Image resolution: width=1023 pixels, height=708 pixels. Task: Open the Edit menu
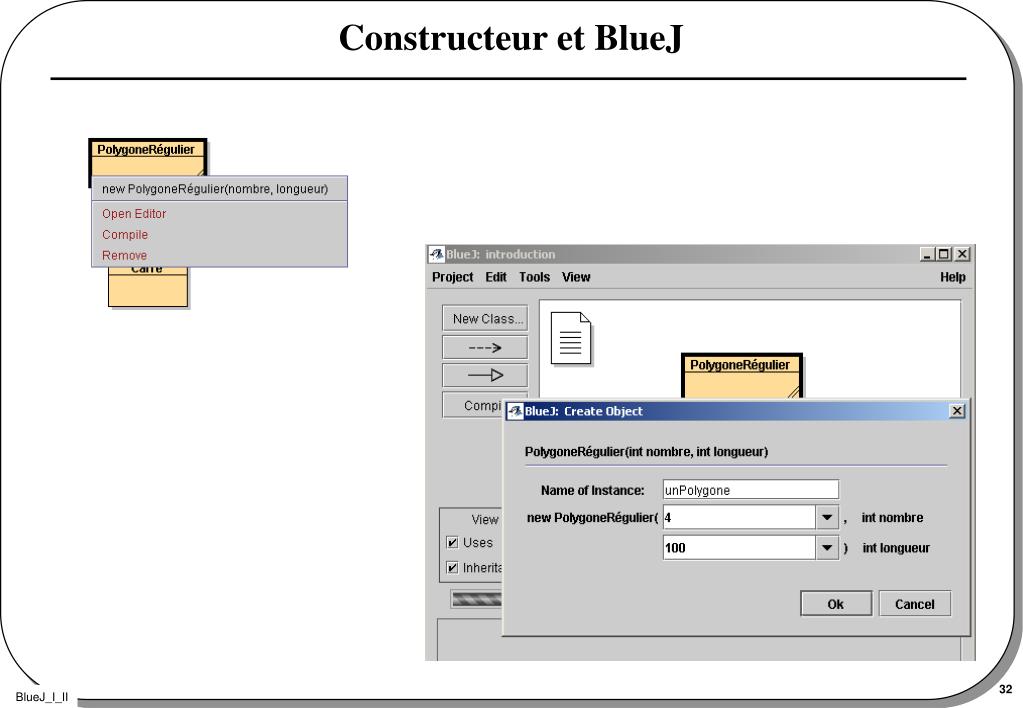tap(496, 277)
